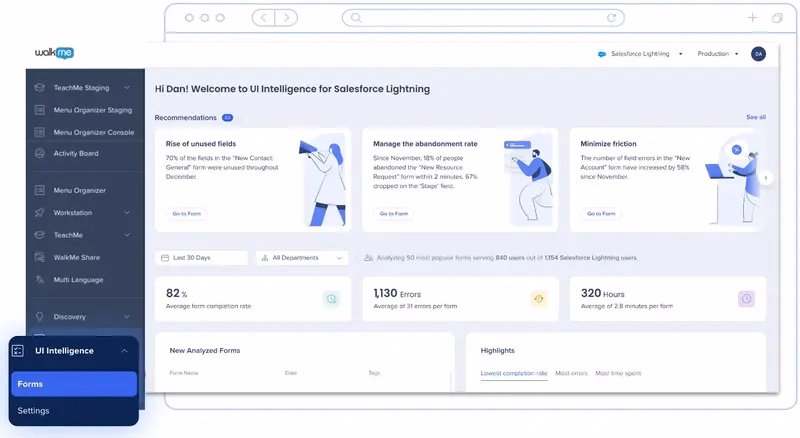Viewport: 800px width, 438px height.
Task: Open WalkMe Share from the sidebar
Action: coord(77,257)
